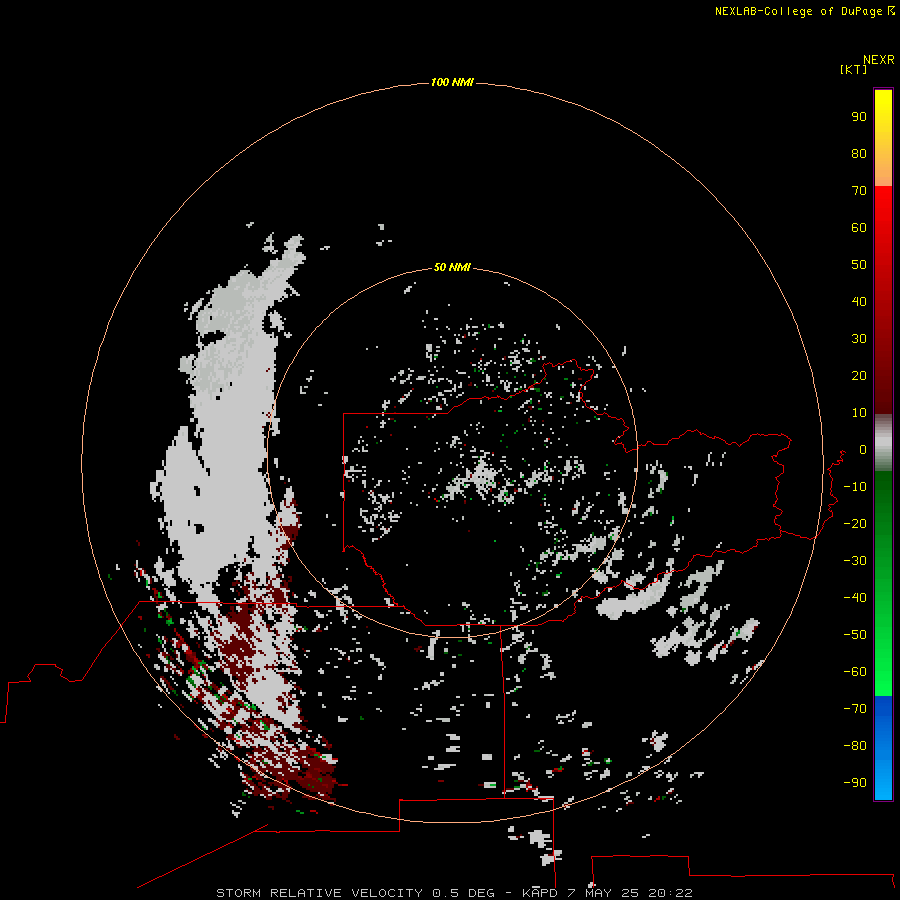Click the 10 value on velocity scale
Viewport: 900px width, 900px height.
point(859,413)
